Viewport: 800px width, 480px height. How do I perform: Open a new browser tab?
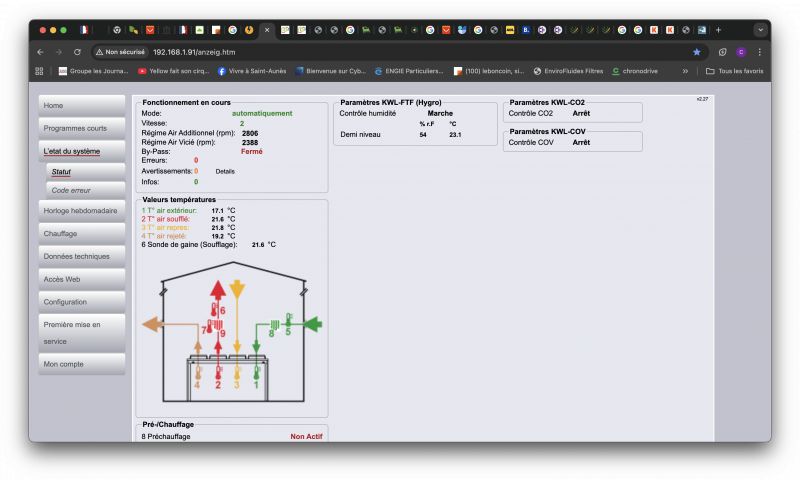point(718,30)
